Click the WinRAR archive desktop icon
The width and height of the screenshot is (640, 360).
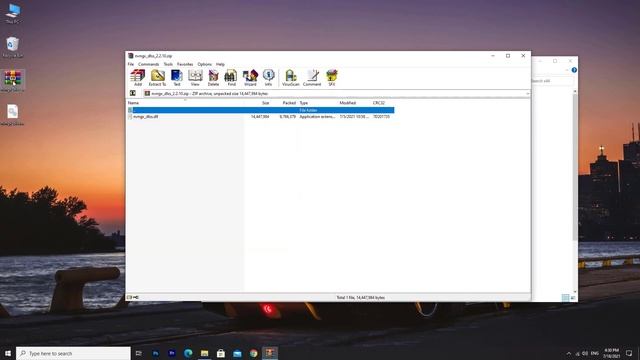point(13,81)
